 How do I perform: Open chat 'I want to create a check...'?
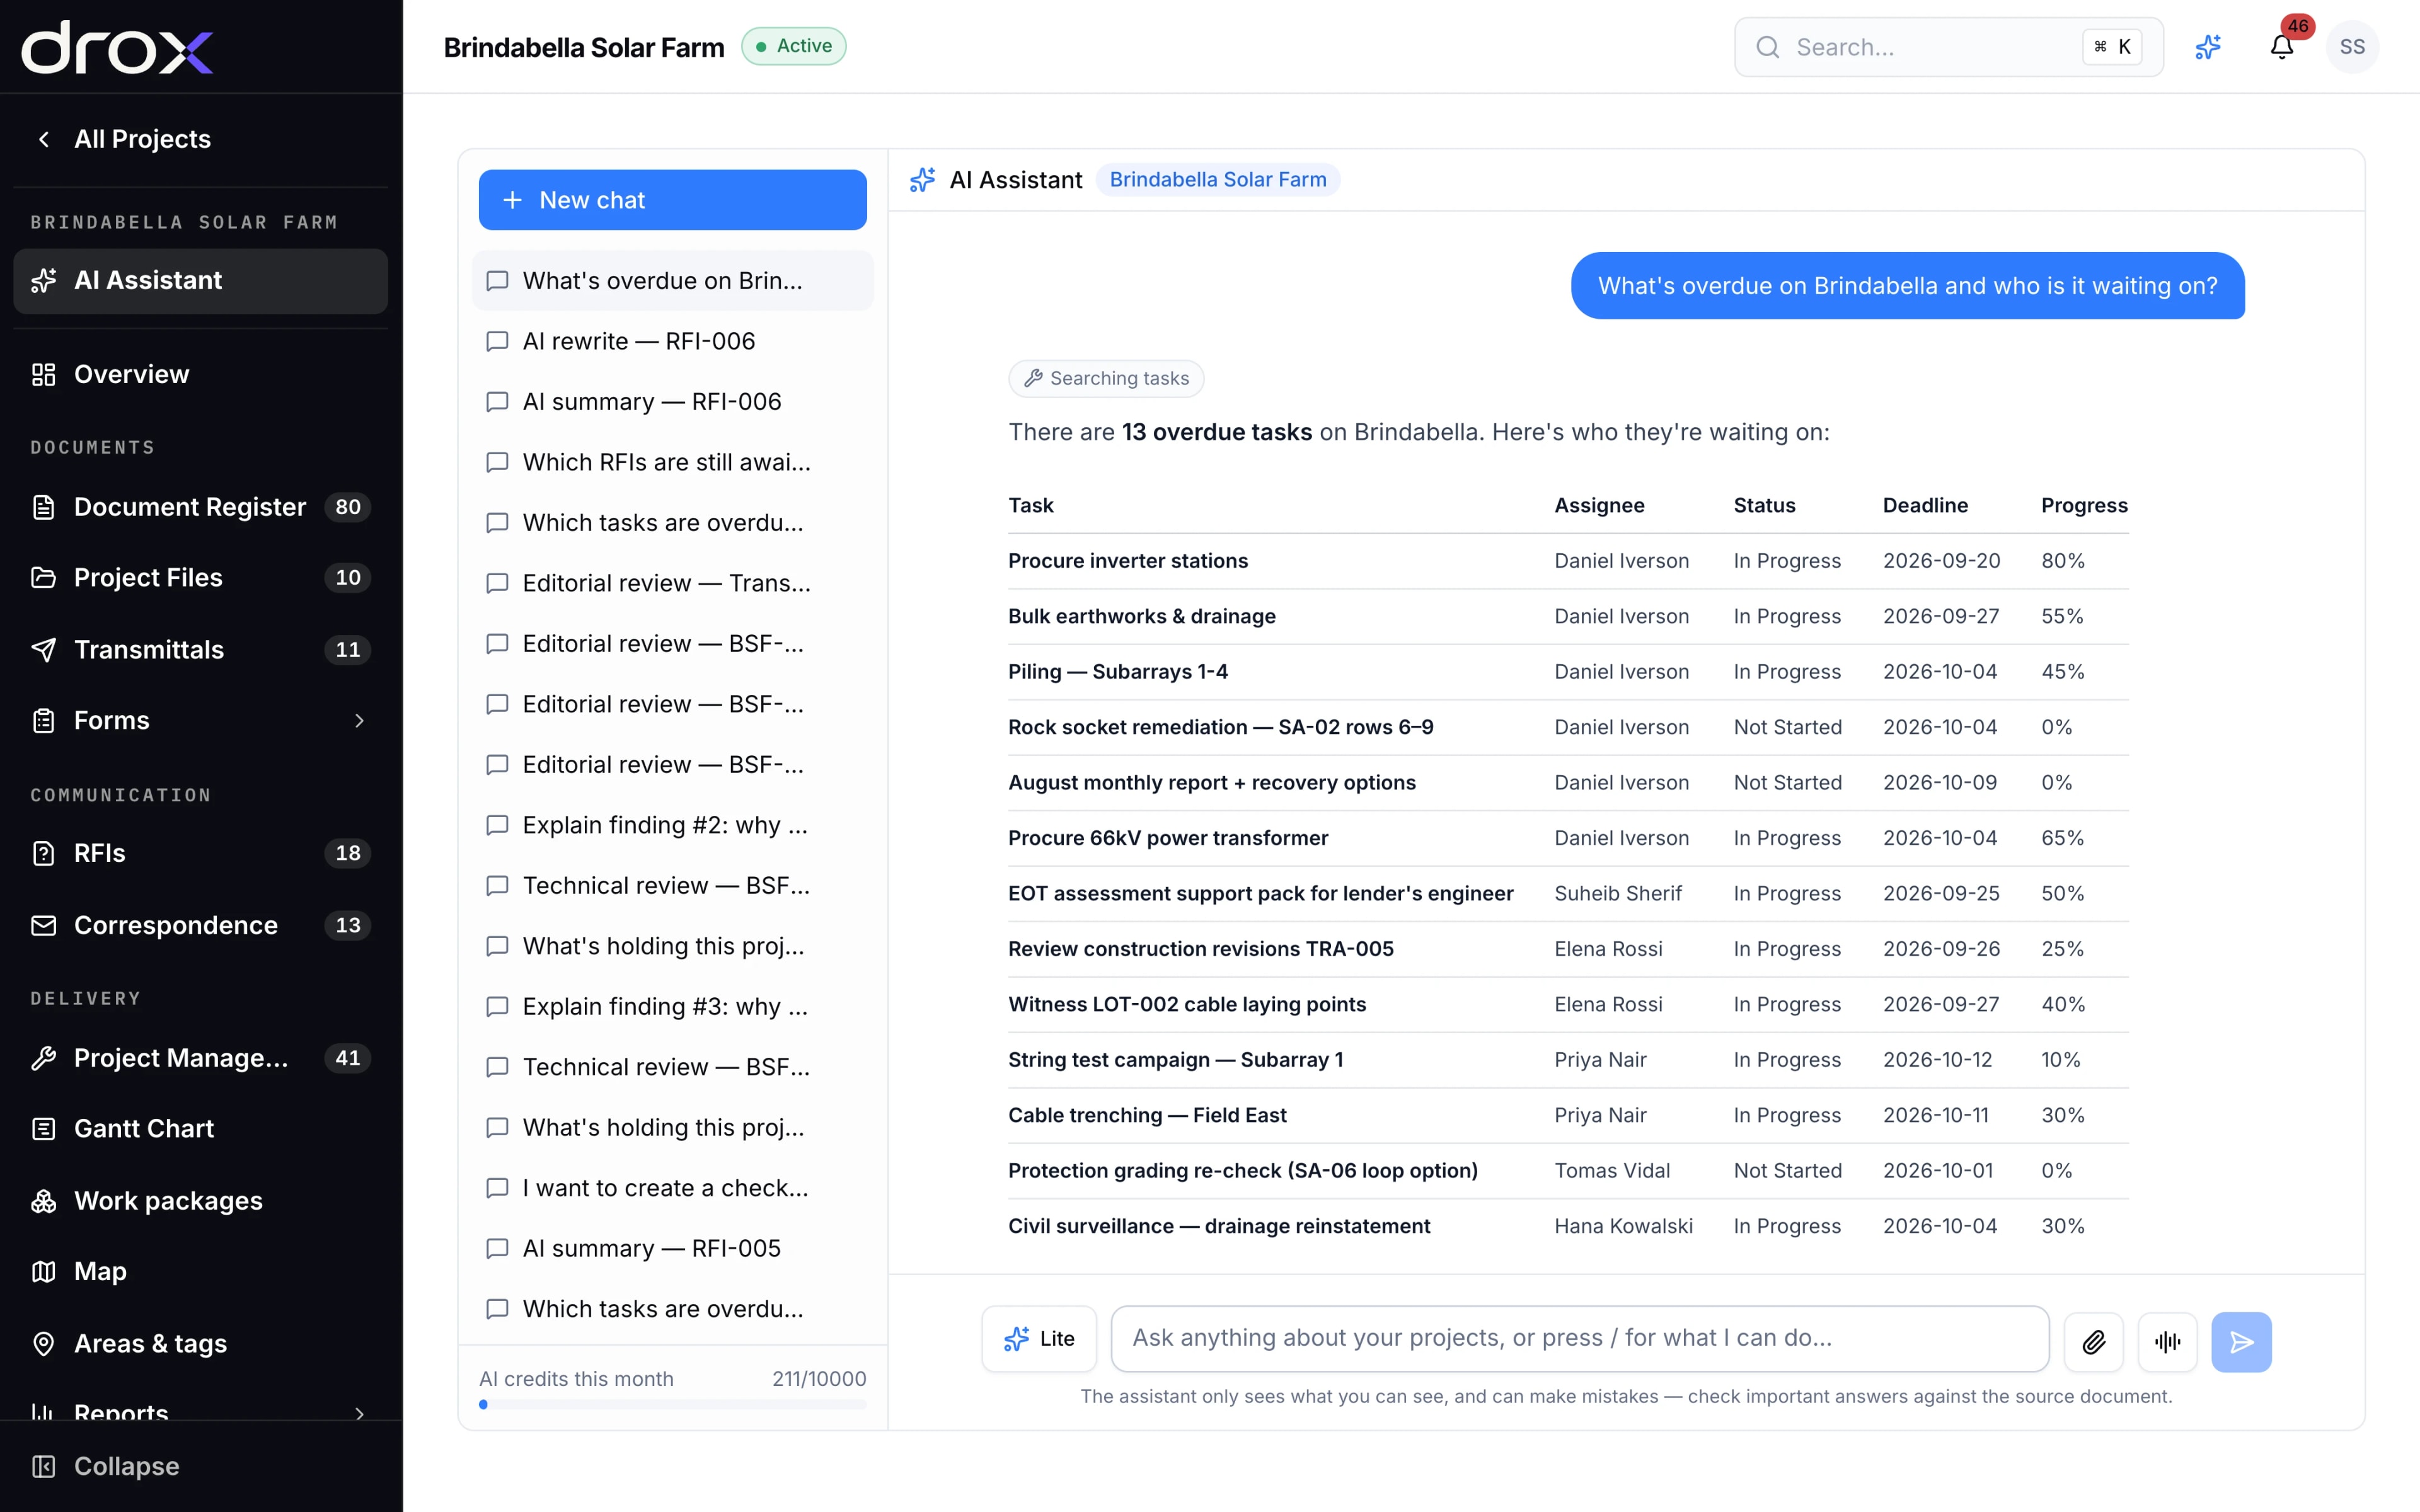pyautogui.click(x=672, y=1188)
